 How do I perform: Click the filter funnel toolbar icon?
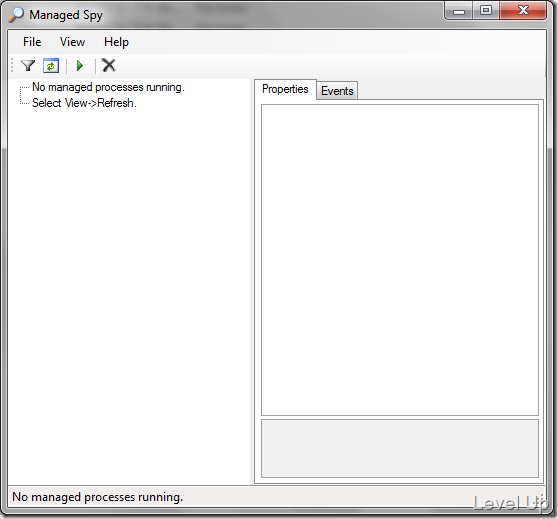28,66
